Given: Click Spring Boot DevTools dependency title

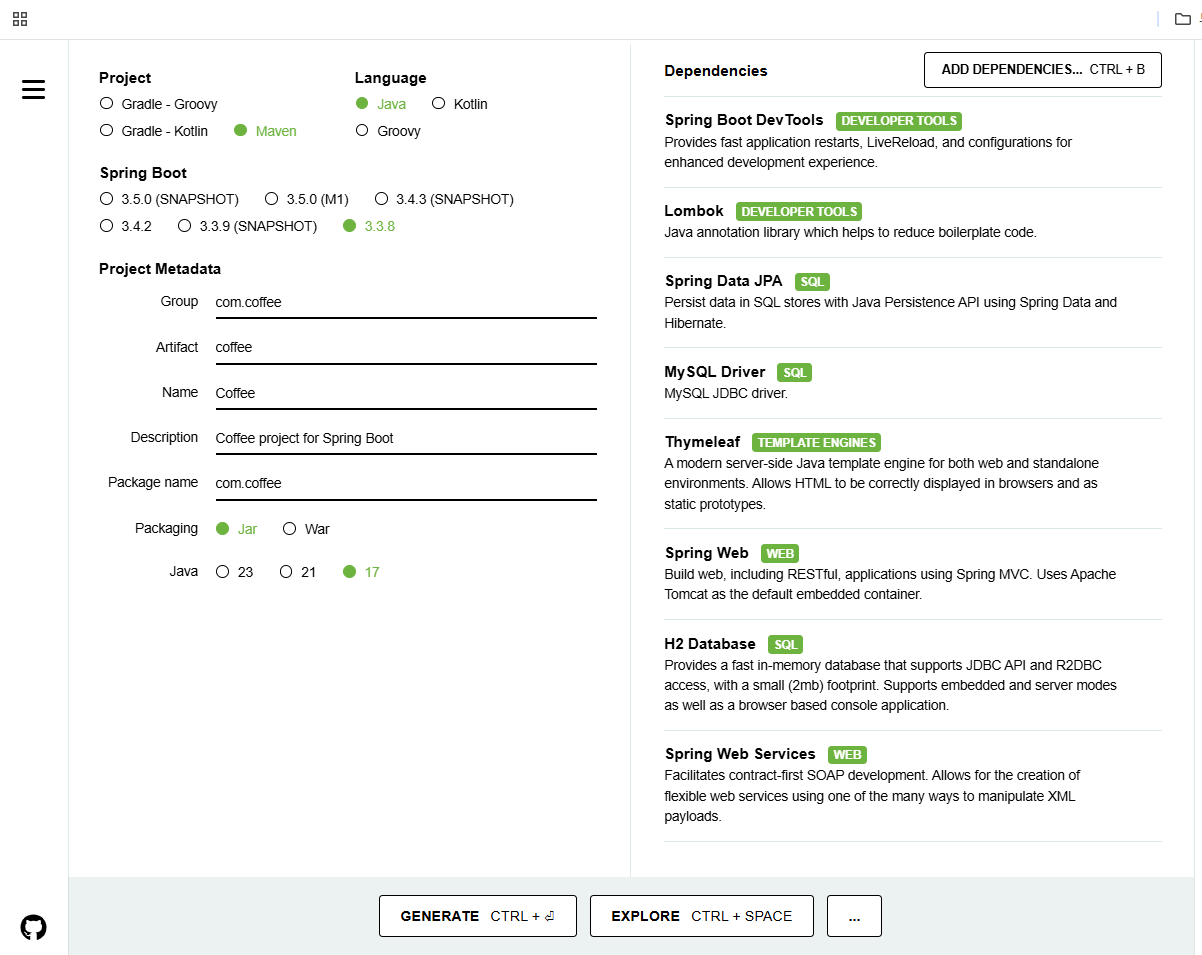Looking at the screenshot, I should (744, 120).
